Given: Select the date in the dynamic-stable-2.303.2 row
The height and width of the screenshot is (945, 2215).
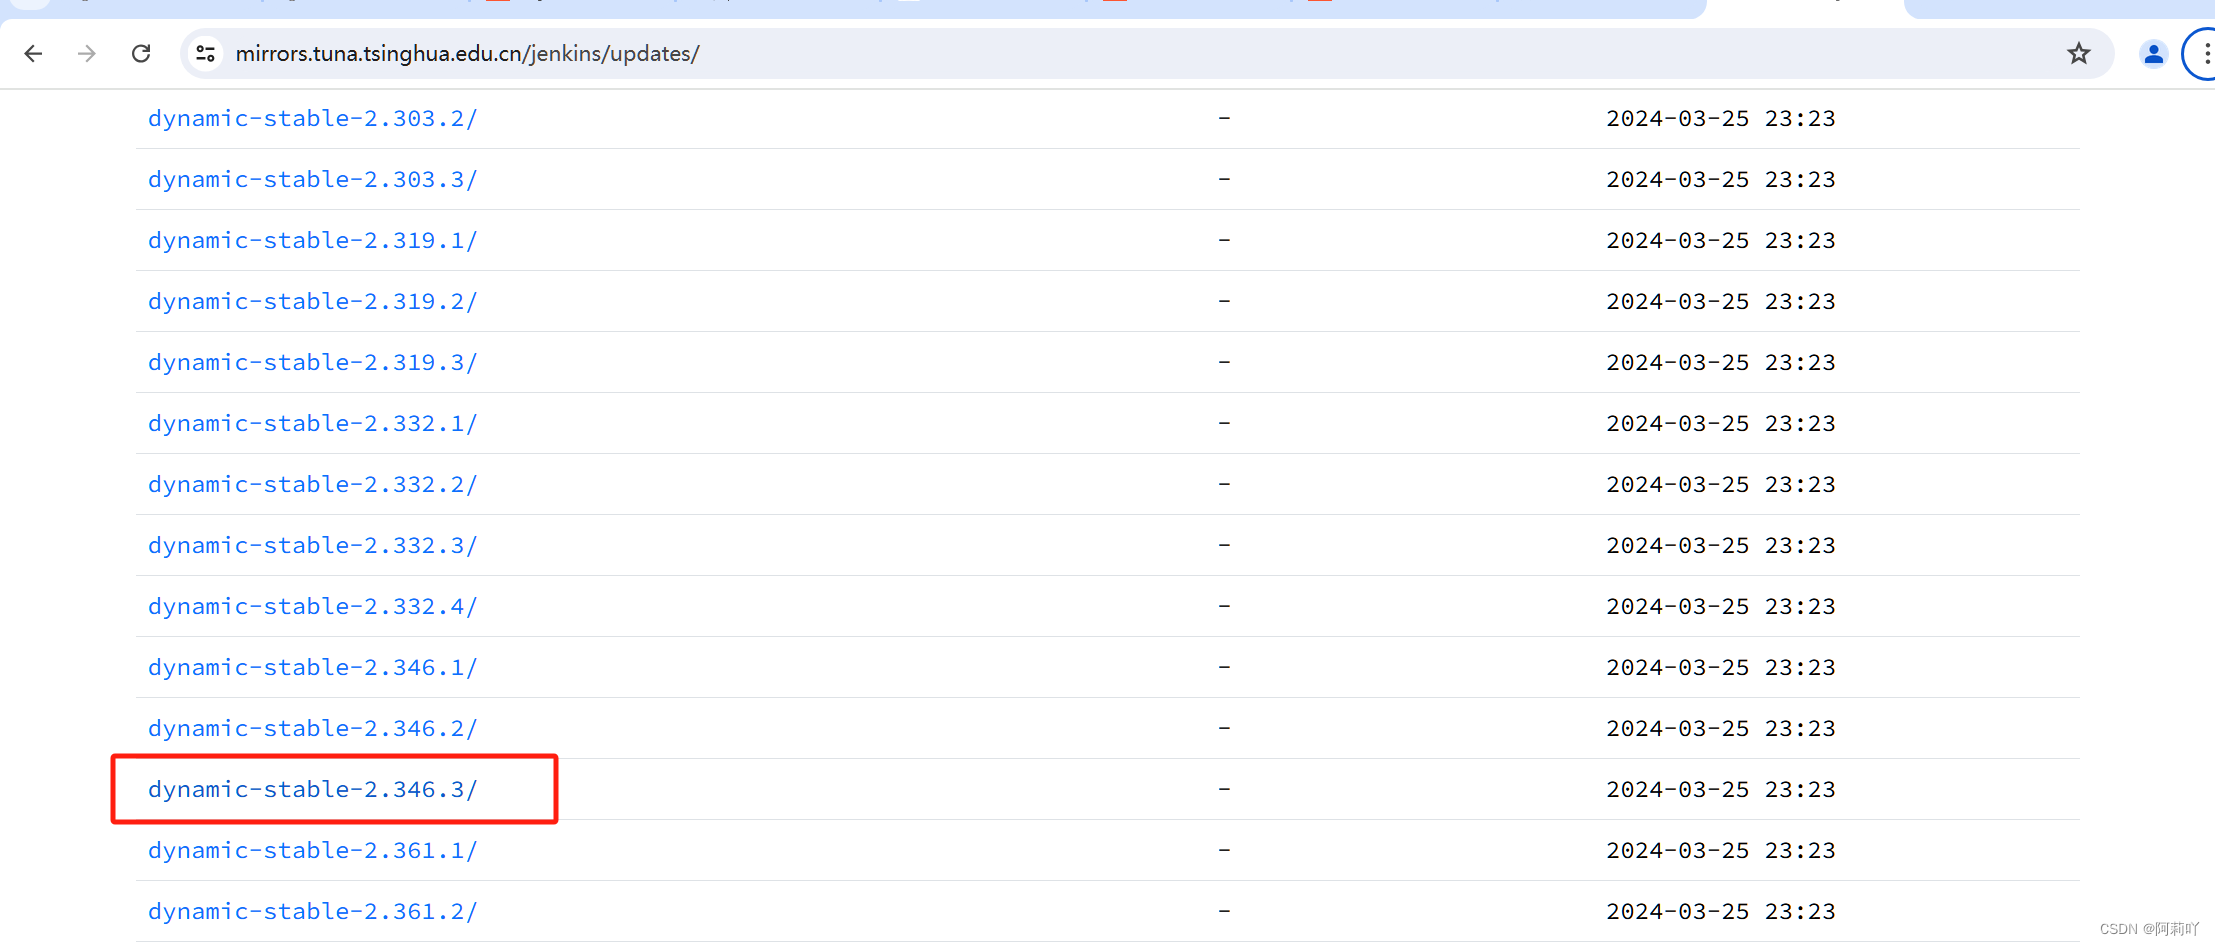Looking at the screenshot, I should (x=1721, y=118).
